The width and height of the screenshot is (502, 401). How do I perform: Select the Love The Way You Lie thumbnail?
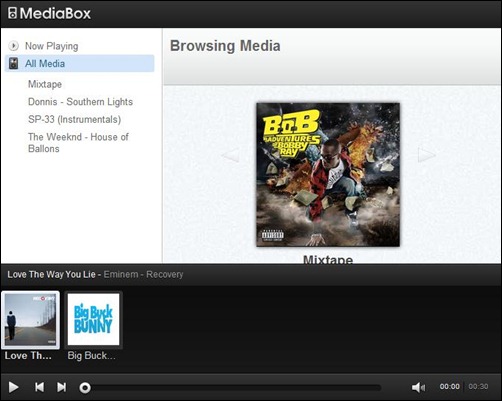coord(31,320)
